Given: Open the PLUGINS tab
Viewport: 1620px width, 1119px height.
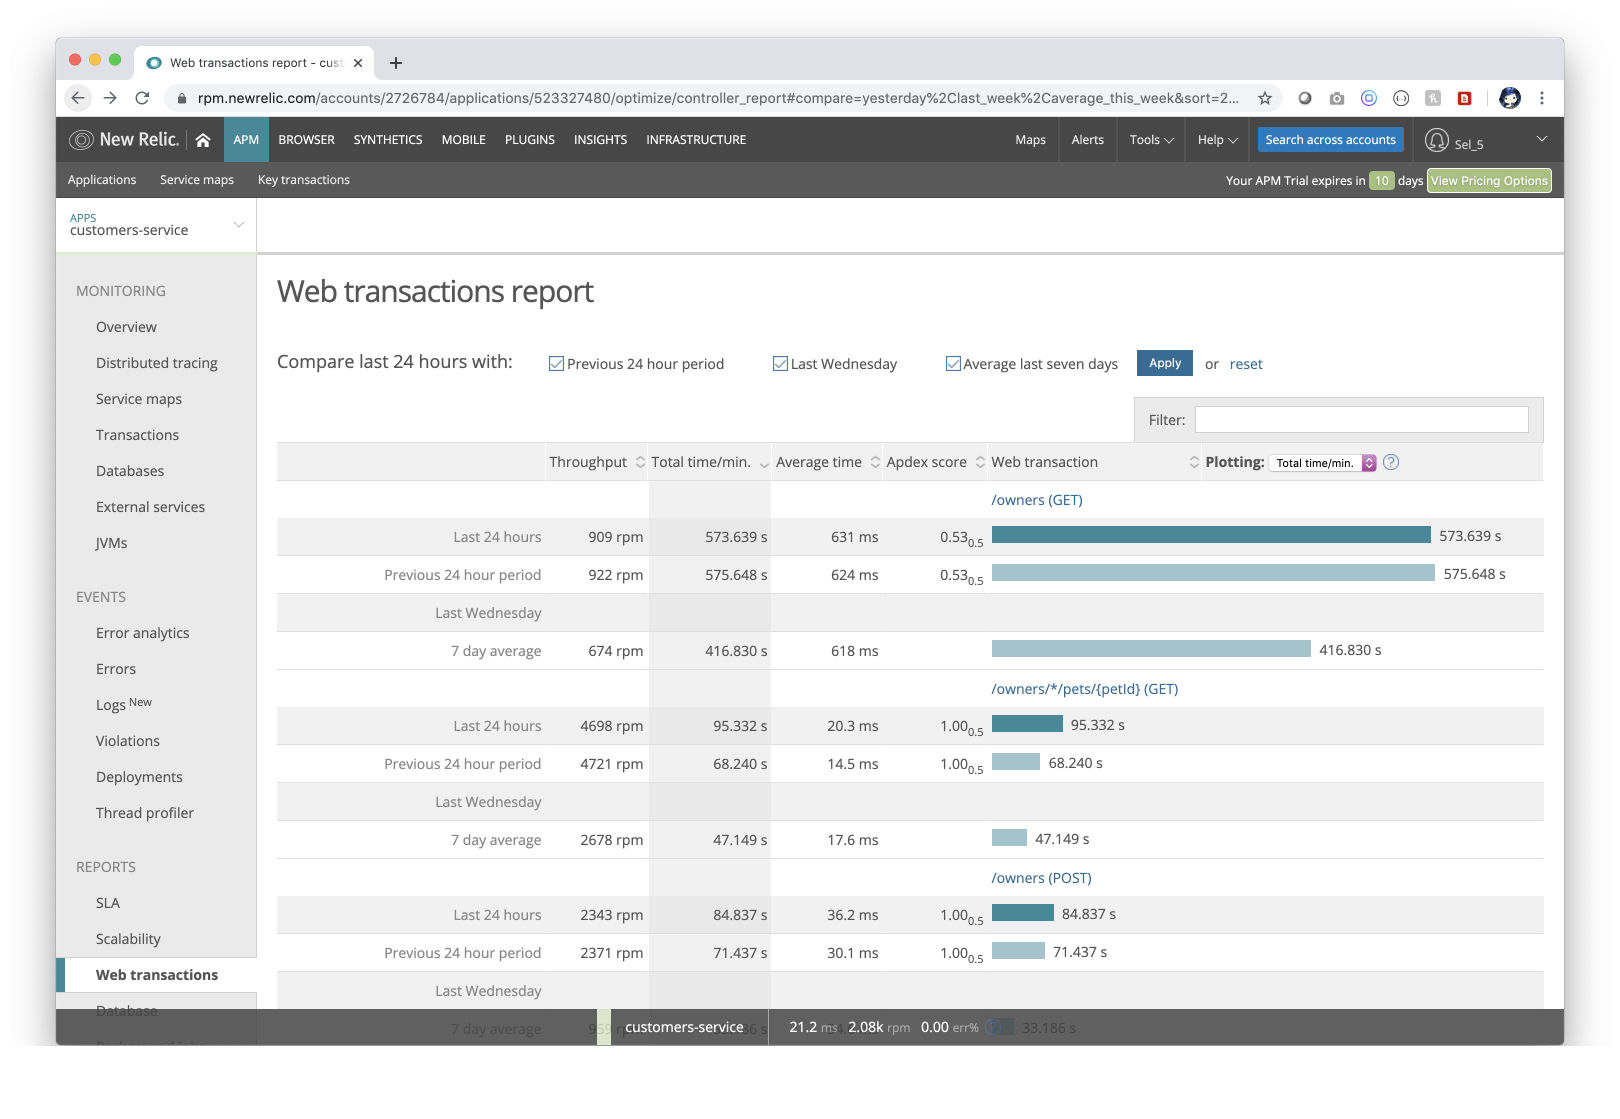Looking at the screenshot, I should [x=530, y=140].
